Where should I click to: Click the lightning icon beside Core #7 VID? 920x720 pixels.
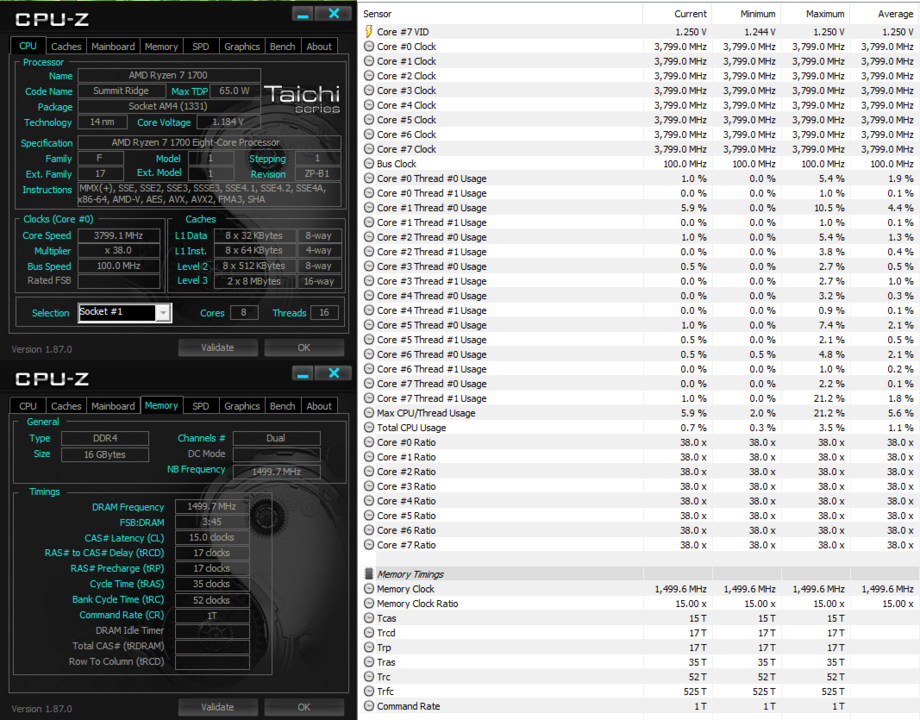pos(369,31)
